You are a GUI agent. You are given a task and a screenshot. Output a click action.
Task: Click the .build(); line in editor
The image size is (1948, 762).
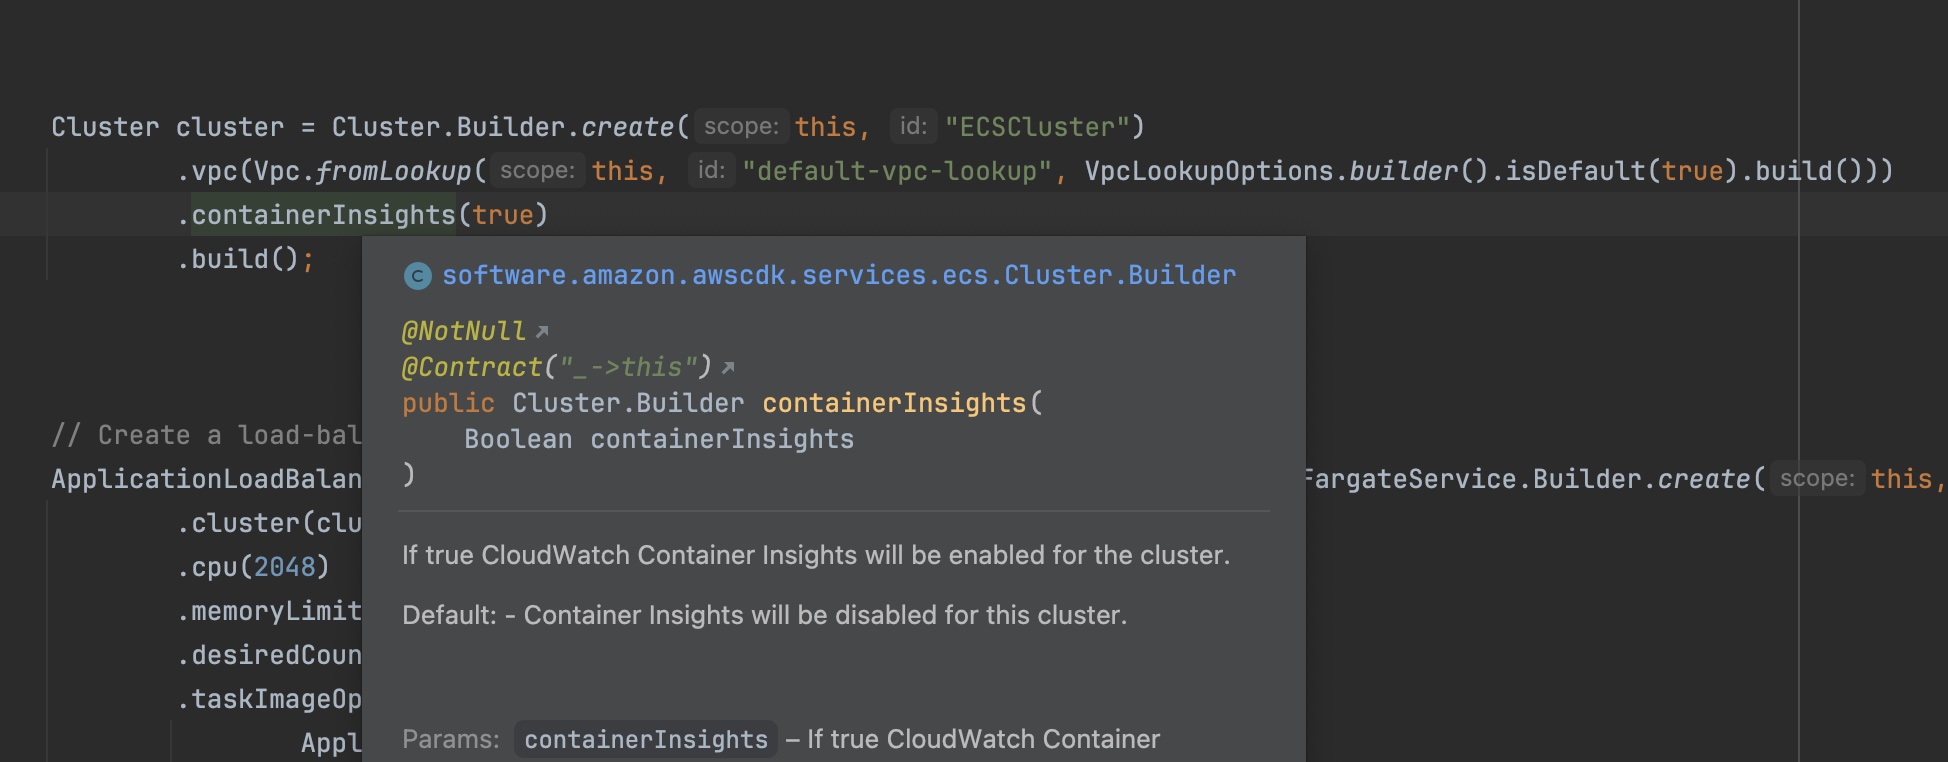pos(246,259)
